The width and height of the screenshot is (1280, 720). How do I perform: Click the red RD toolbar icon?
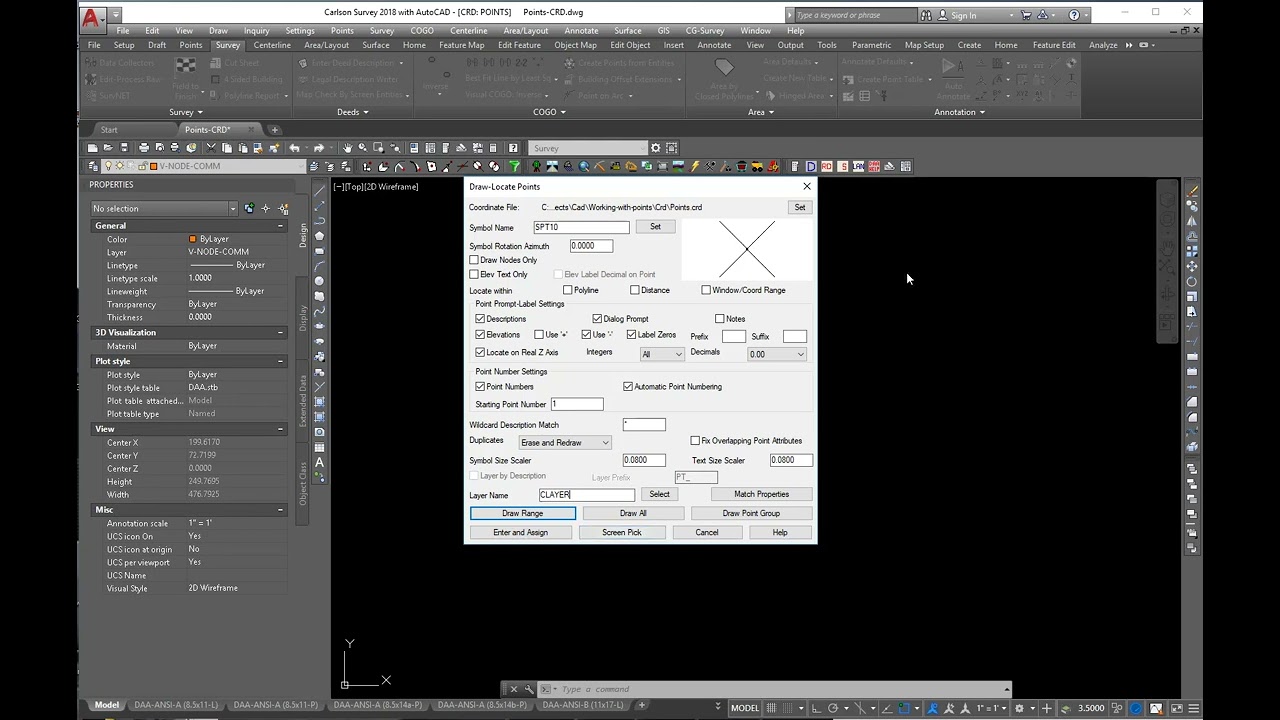pos(827,166)
